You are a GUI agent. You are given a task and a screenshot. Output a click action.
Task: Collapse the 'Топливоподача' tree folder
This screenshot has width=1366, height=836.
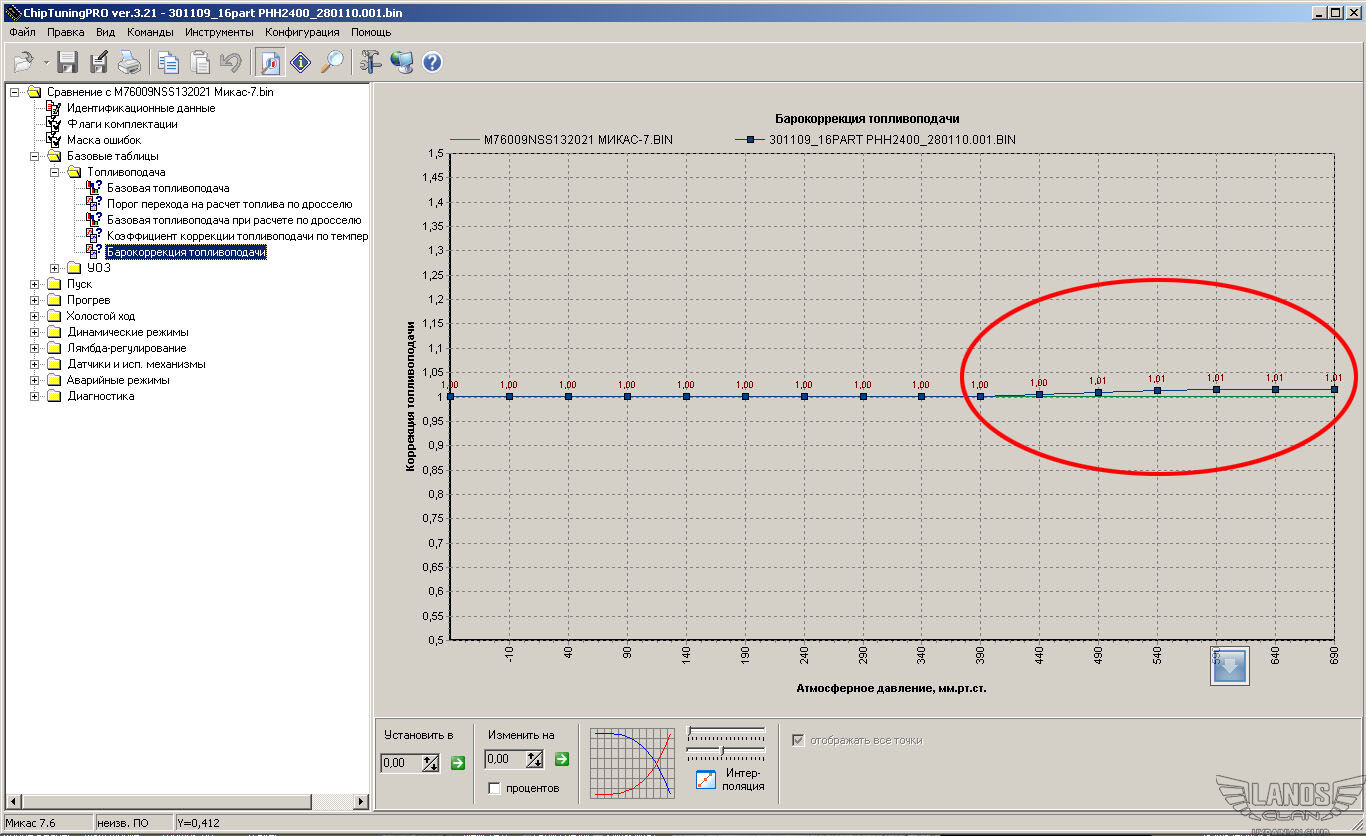tap(55, 172)
